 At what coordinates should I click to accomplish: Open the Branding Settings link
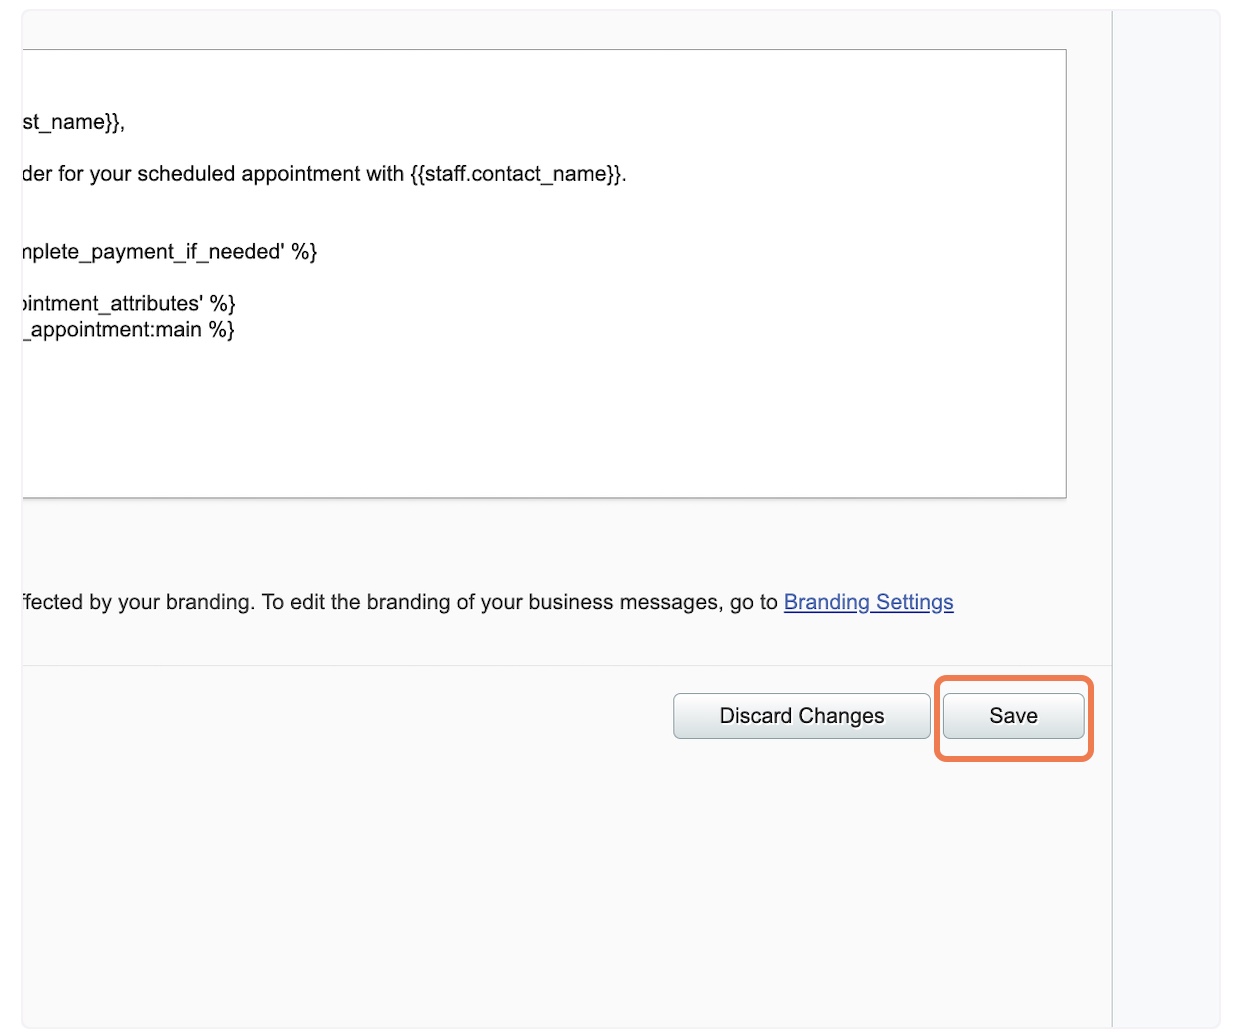point(868,602)
